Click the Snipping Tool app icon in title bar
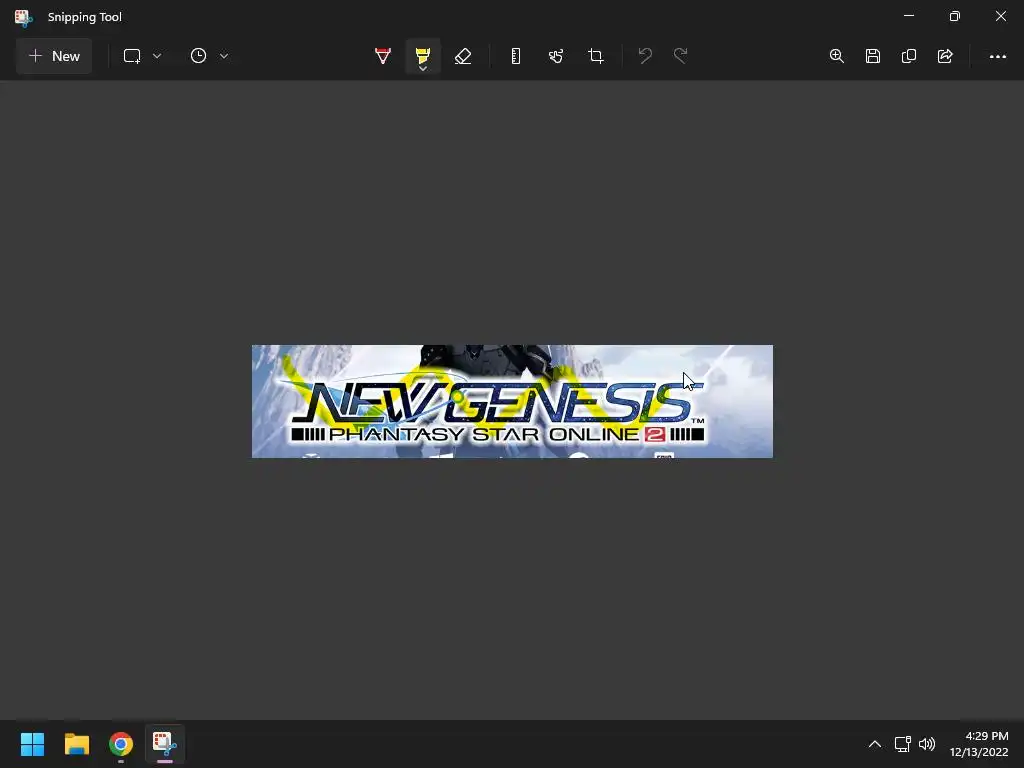Viewport: 1024px width, 768px height. pyautogui.click(x=24, y=17)
